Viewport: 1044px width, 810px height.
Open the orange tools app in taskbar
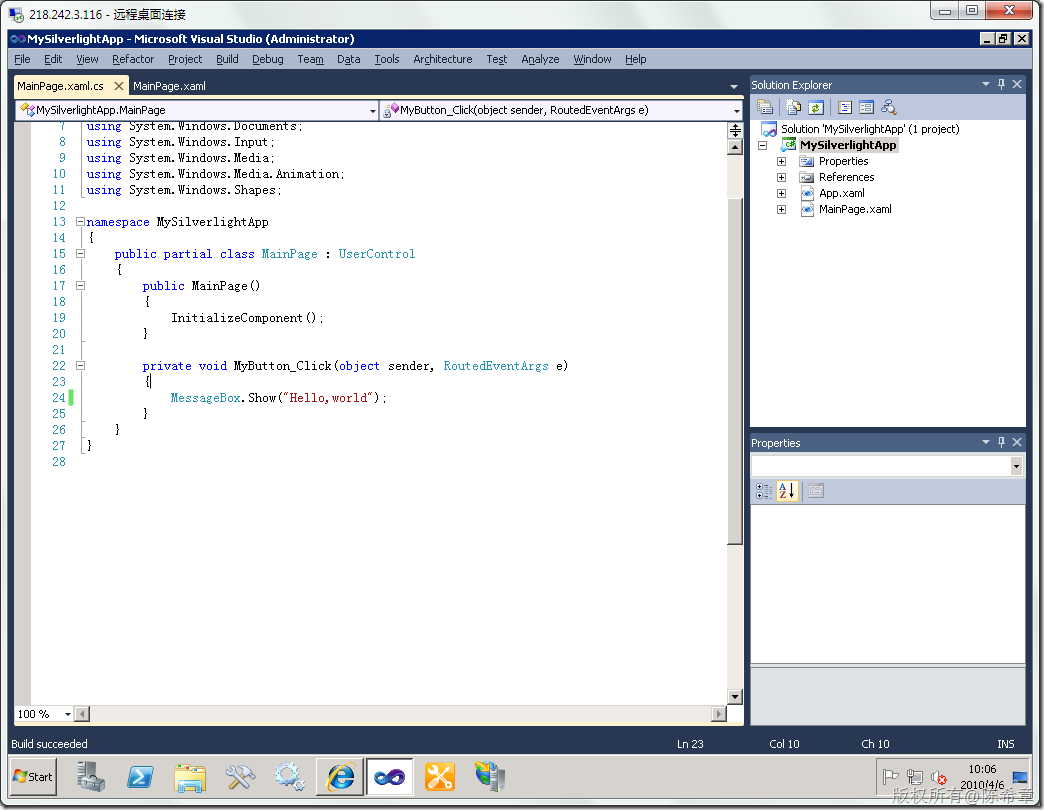click(x=439, y=777)
